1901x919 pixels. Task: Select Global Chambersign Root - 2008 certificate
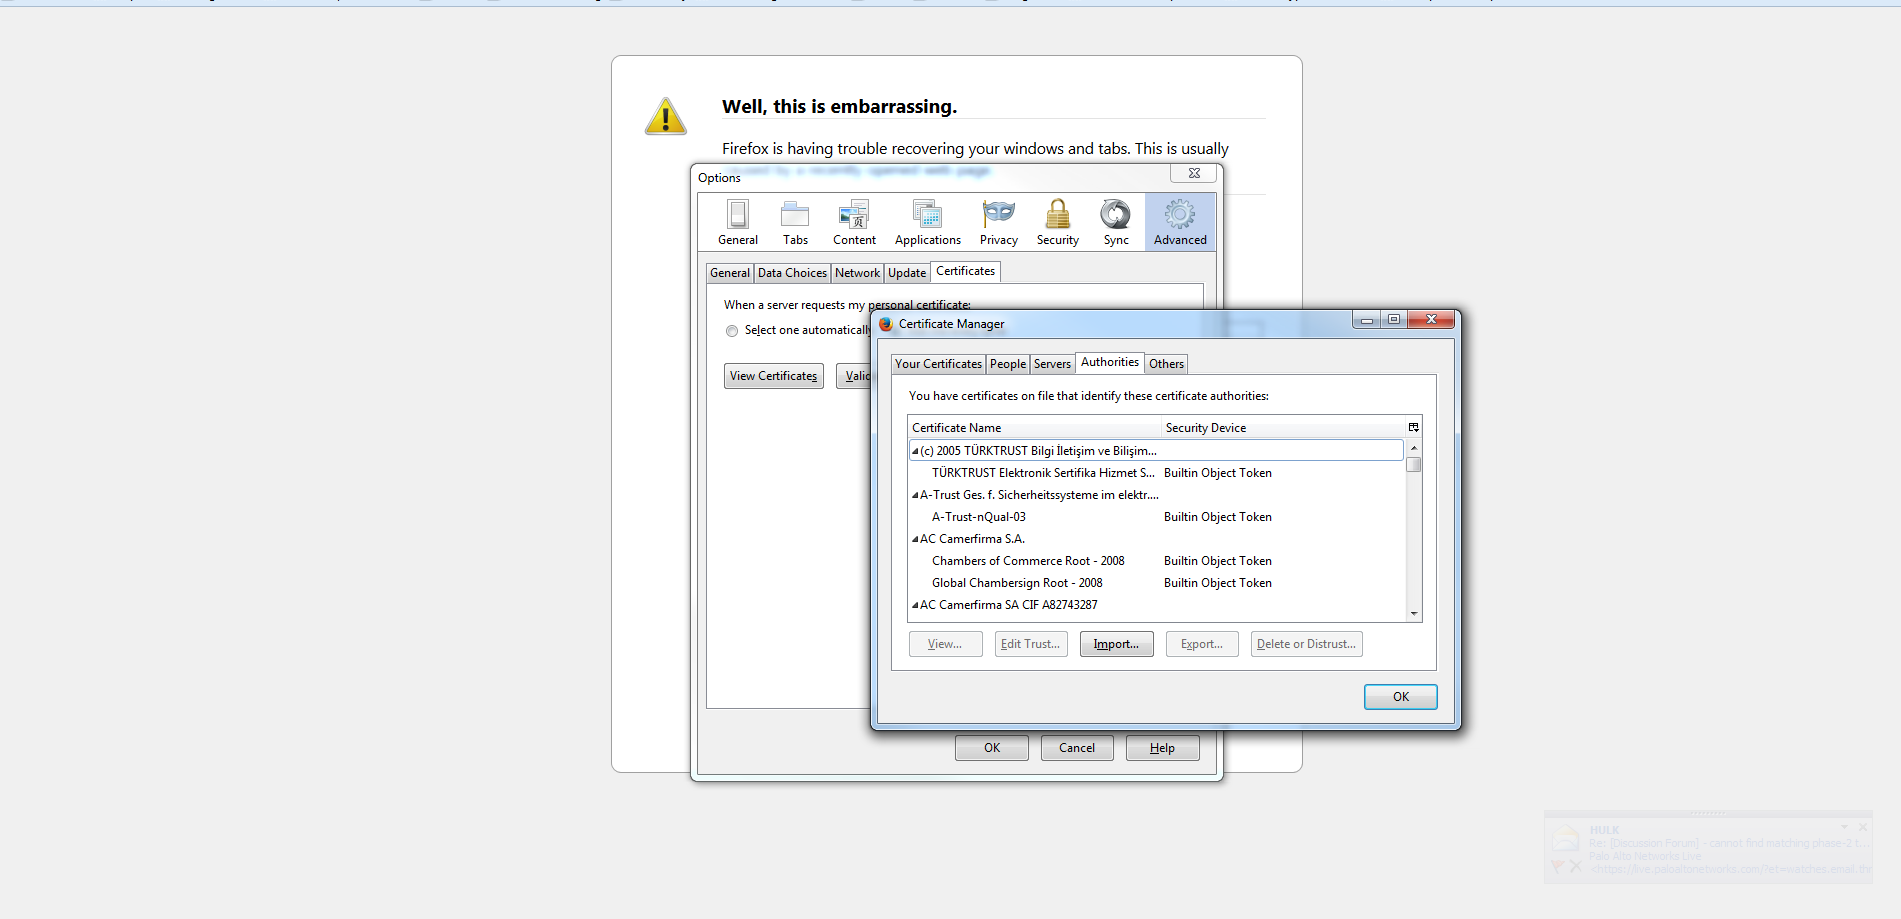click(x=1157, y=583)
